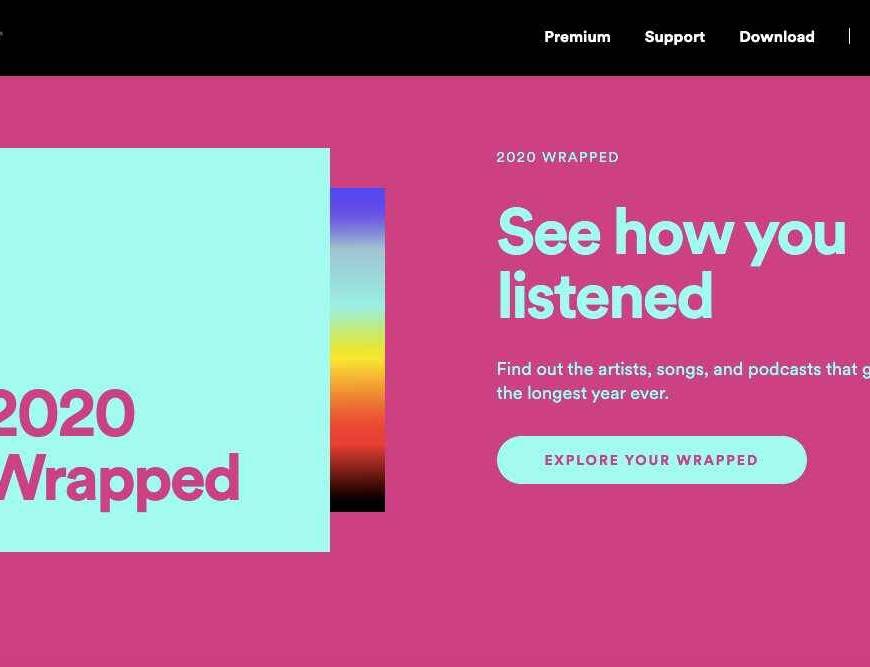Select Download in the top navigation

[x=776, y=37]
